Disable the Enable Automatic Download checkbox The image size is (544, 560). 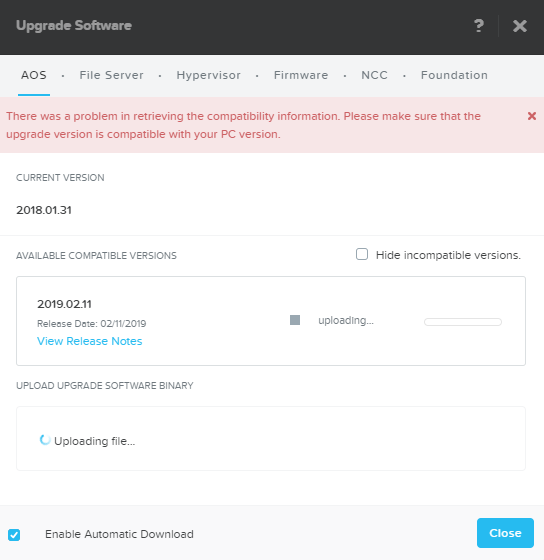coord(14,535)
